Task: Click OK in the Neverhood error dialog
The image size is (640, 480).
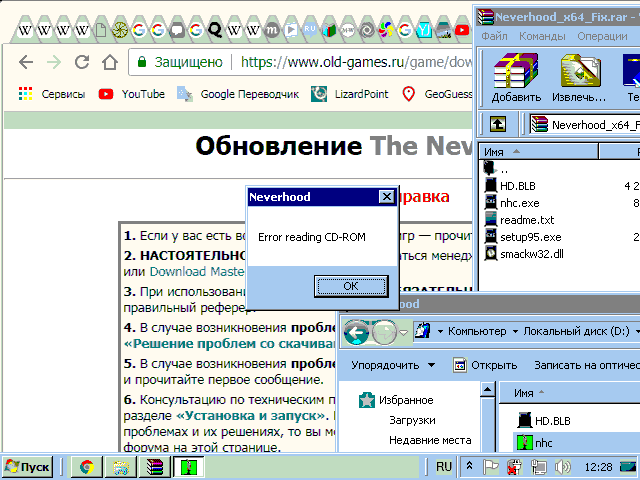Action: (351, 286)
